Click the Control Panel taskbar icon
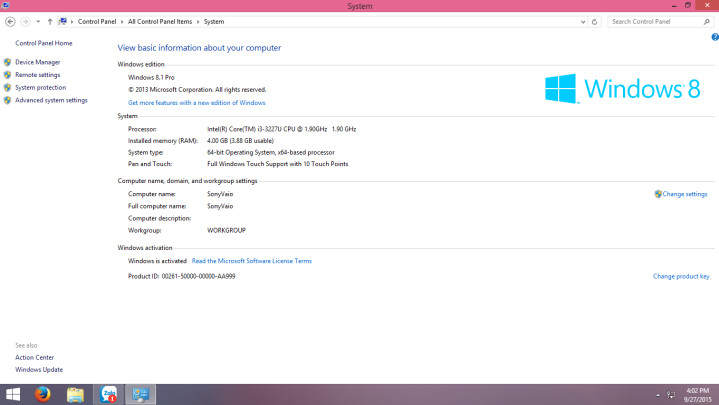Viewport: 719px width, 405px height. pyautogui.click(x=140, y=394)
